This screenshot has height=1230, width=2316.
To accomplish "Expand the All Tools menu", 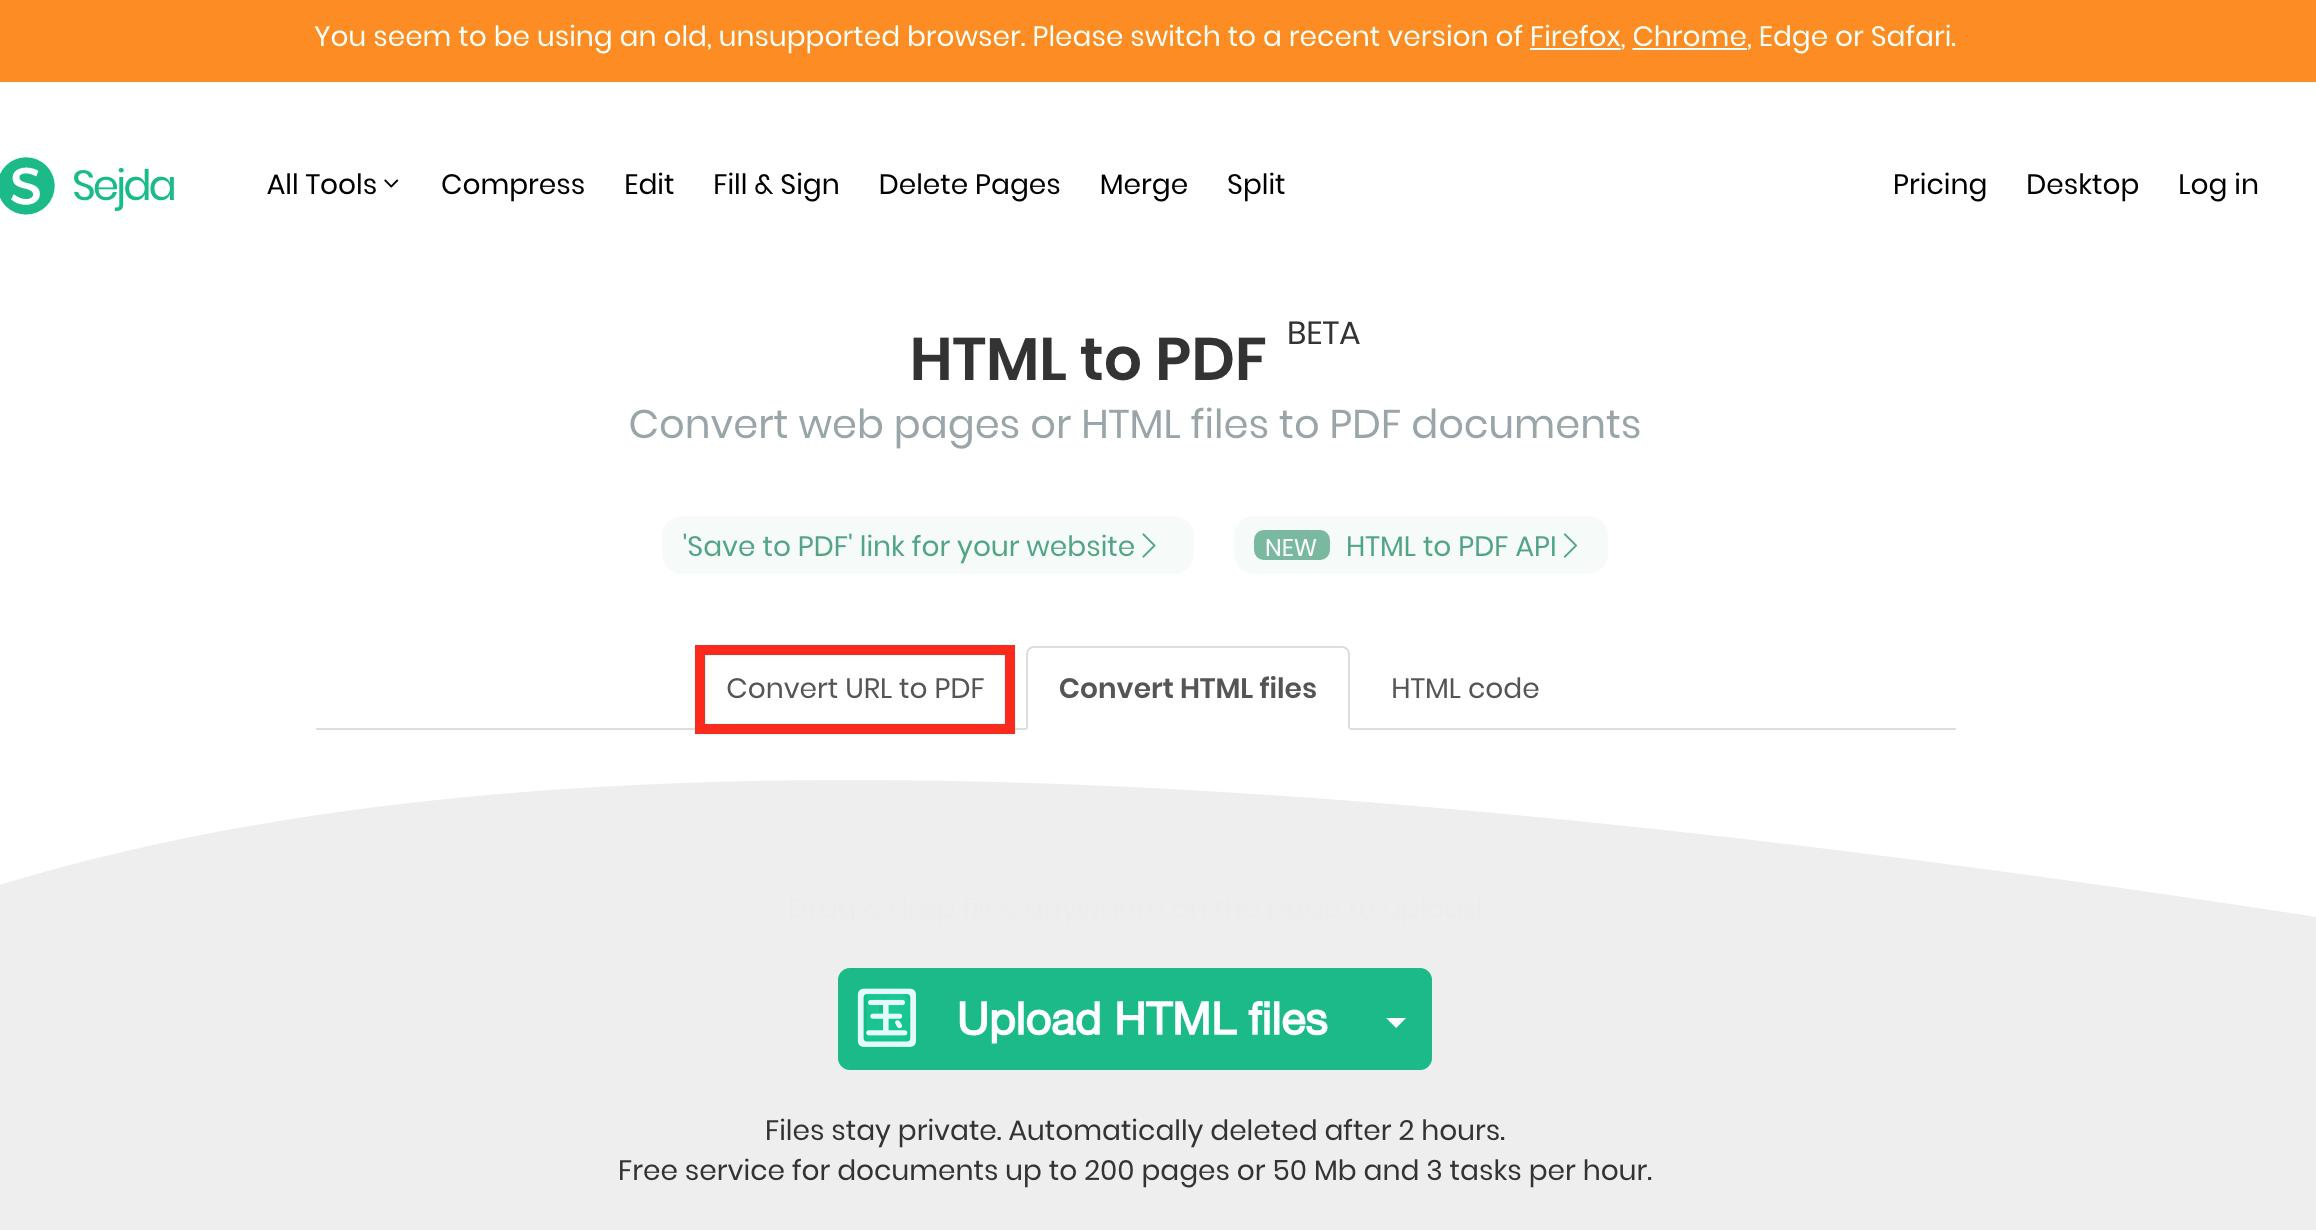I will 333,185.
